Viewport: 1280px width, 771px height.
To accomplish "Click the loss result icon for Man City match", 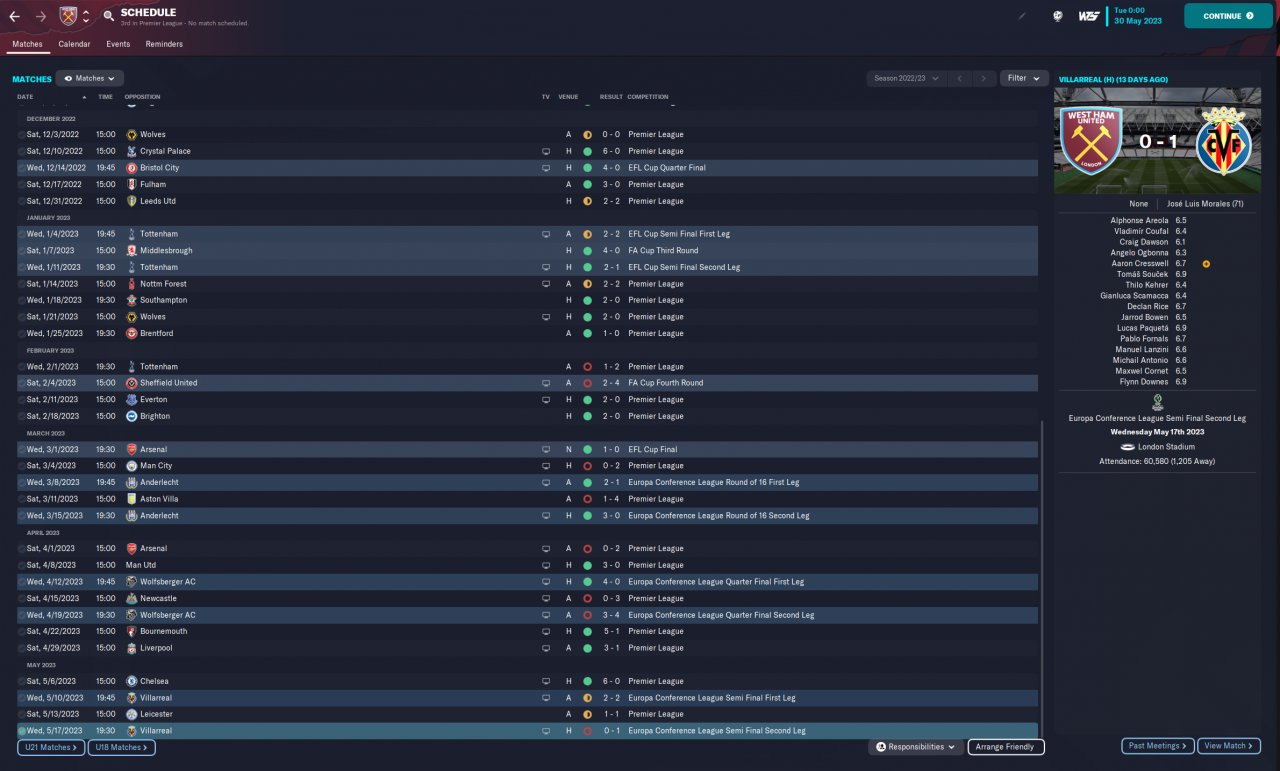I will point(587,466).
